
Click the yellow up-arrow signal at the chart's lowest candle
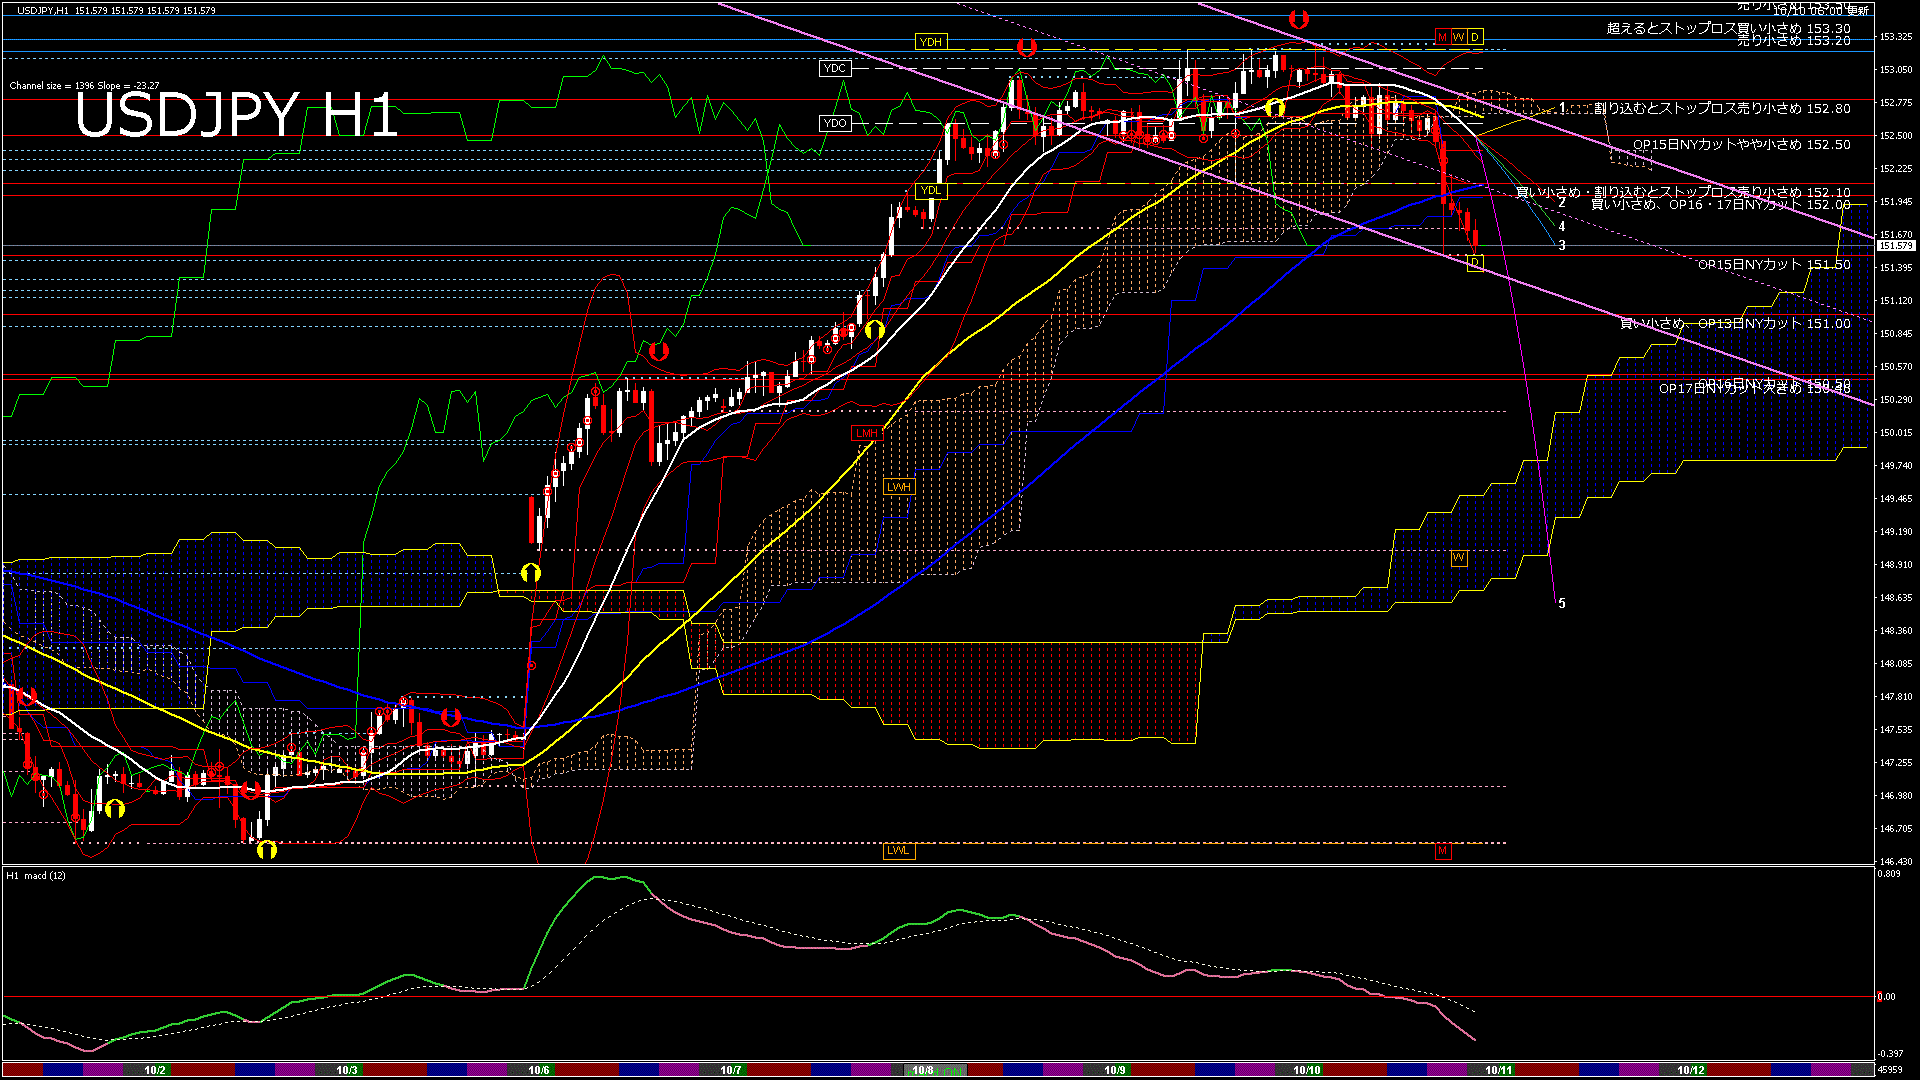click(266, 849)
